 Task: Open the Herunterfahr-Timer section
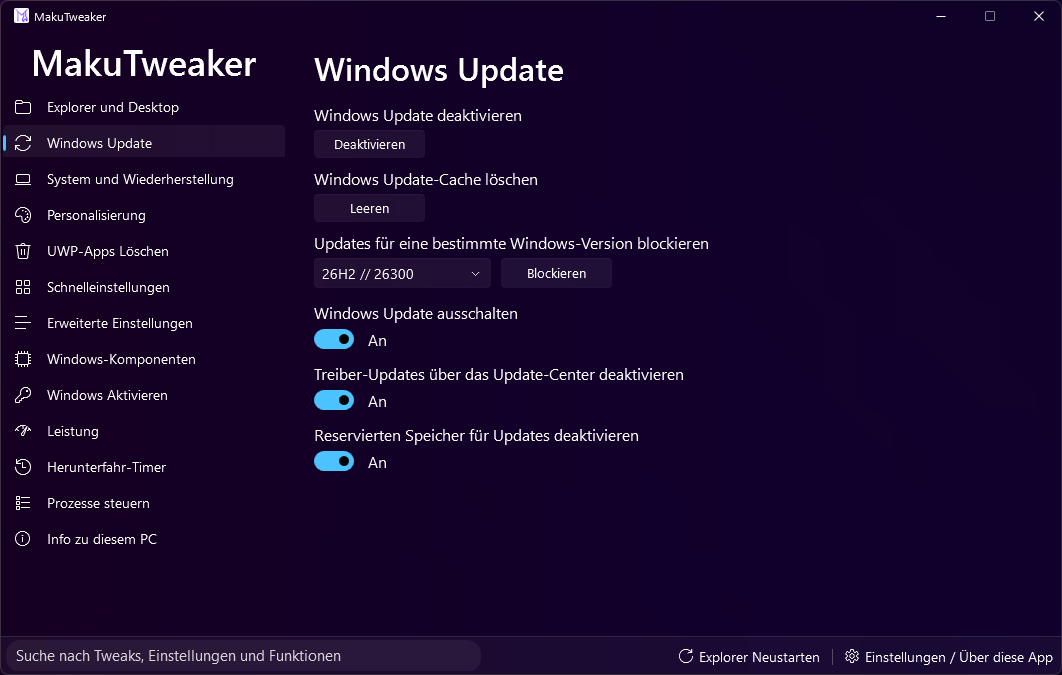[144, 467]
